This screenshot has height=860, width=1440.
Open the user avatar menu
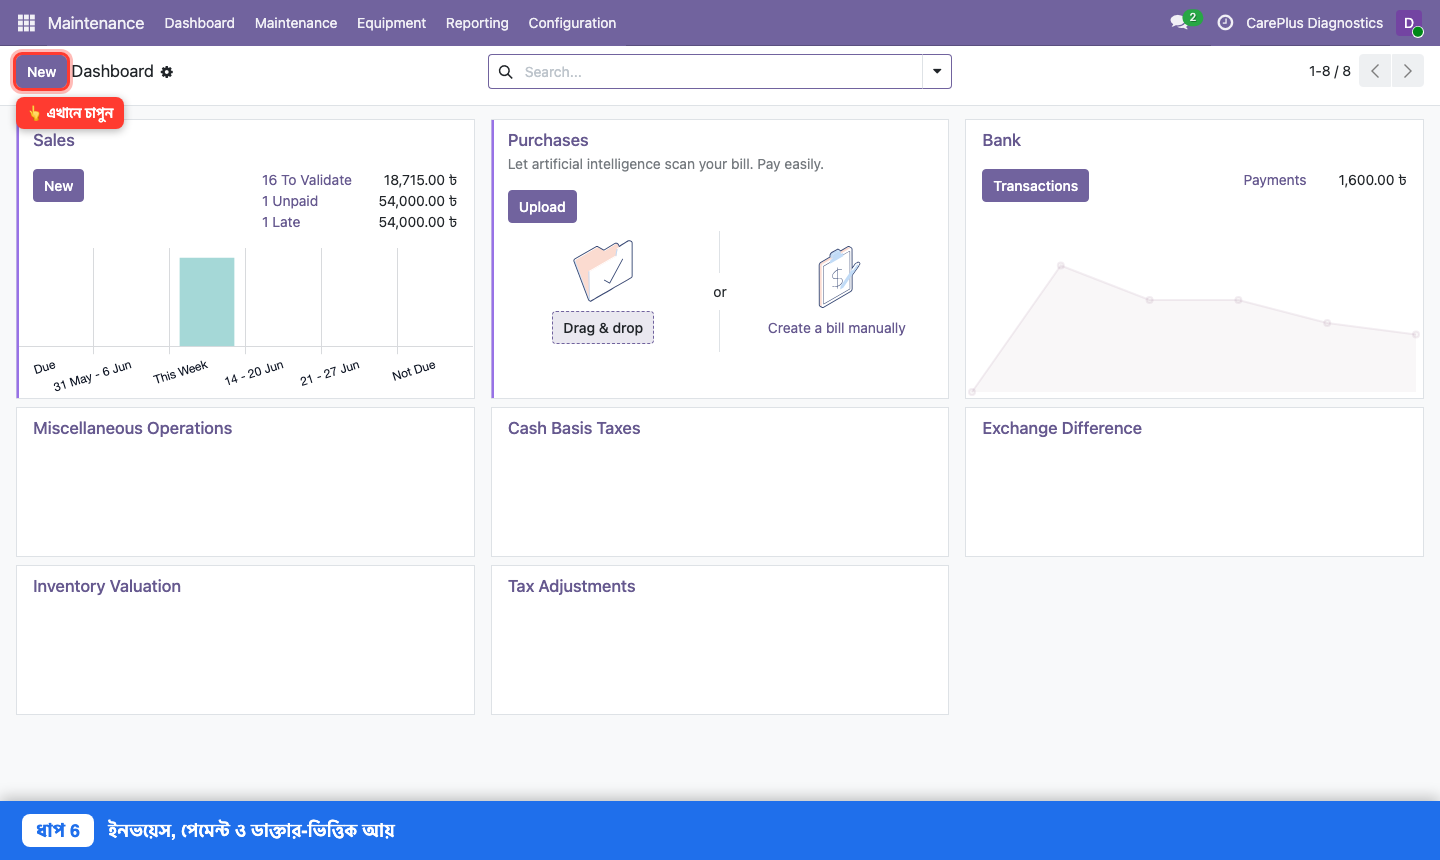(x=1409, y=23)
